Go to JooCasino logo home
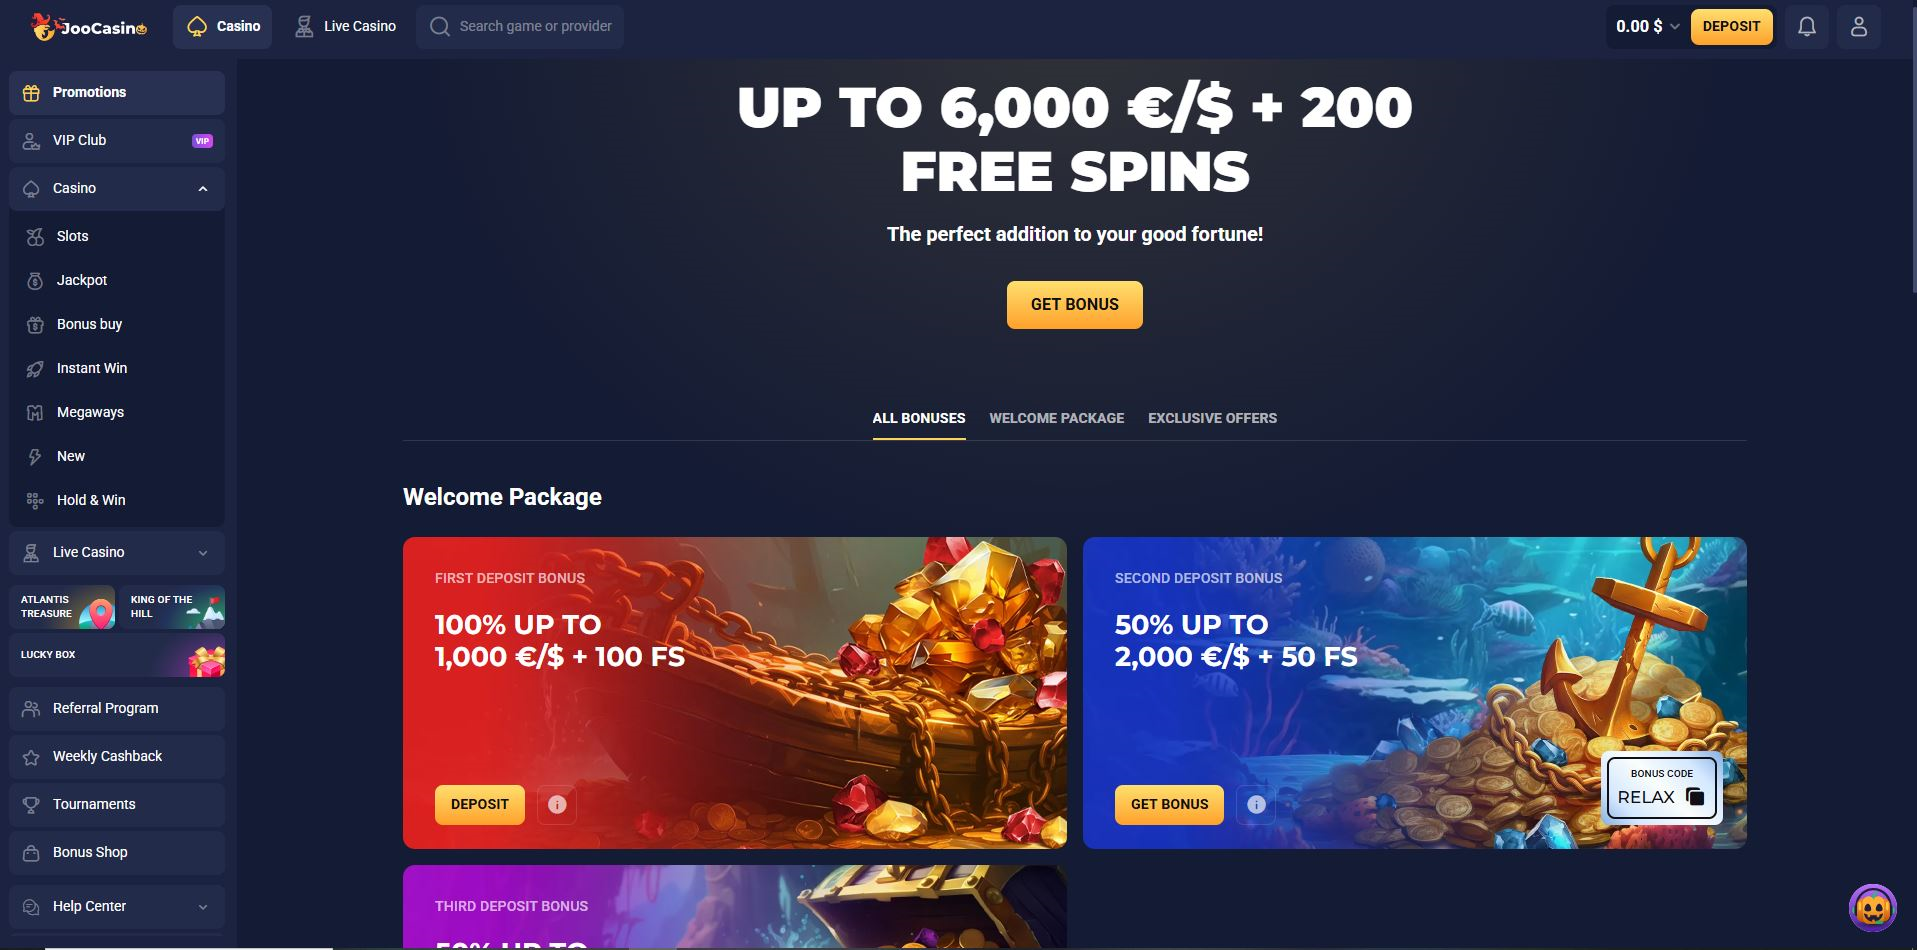 (x=89, y=27)
